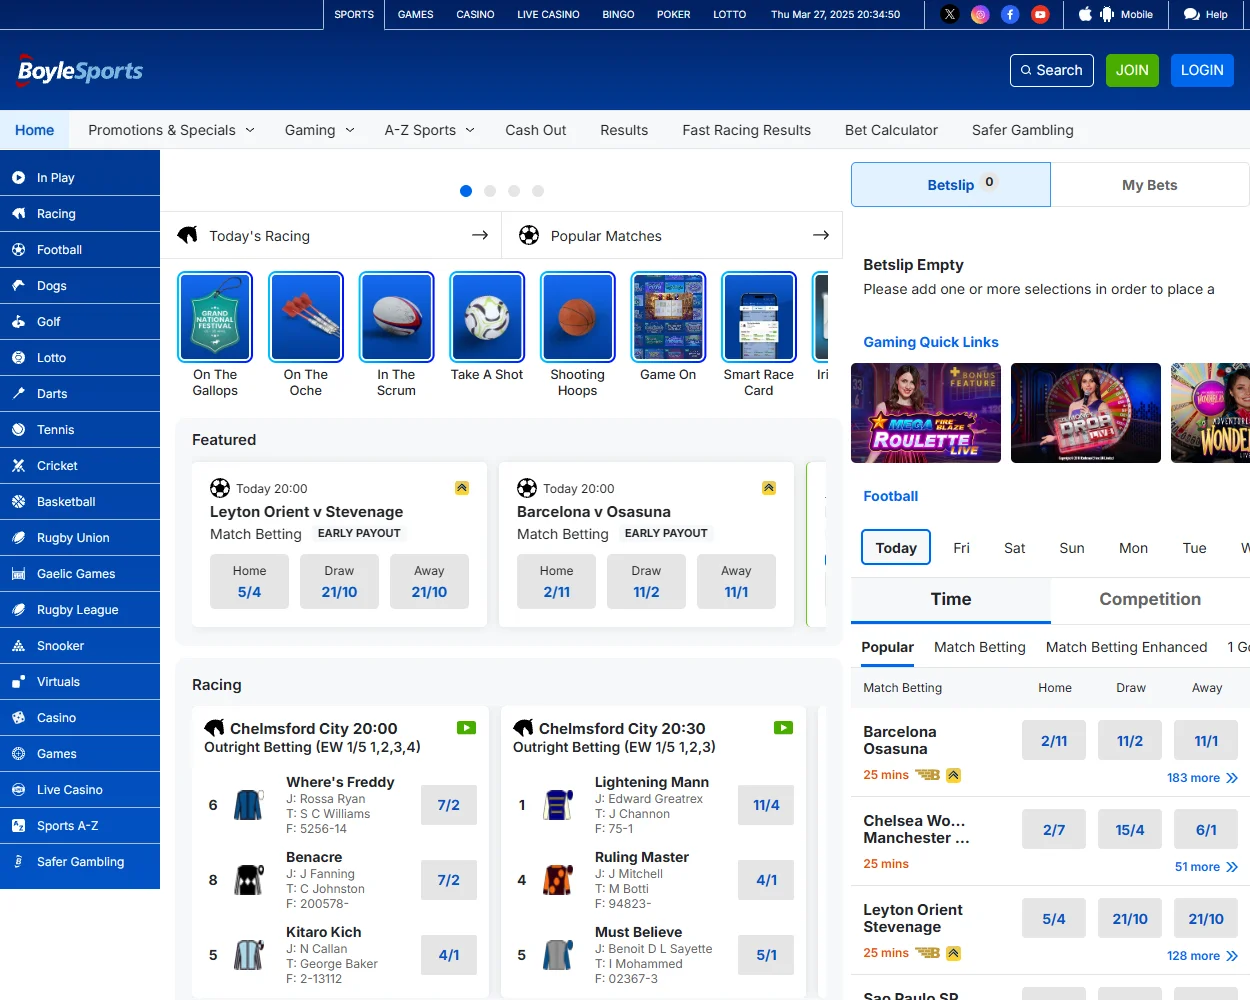1250x1000 pixels.
Task: Switch to the Competition tab
Action: point(1149,599)
